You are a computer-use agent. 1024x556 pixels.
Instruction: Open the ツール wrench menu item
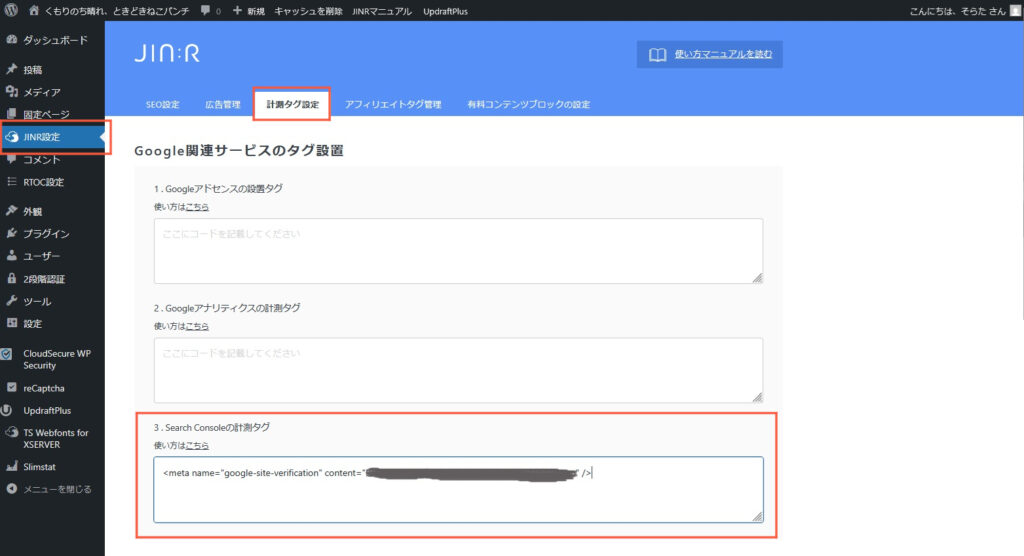point(36,301)
